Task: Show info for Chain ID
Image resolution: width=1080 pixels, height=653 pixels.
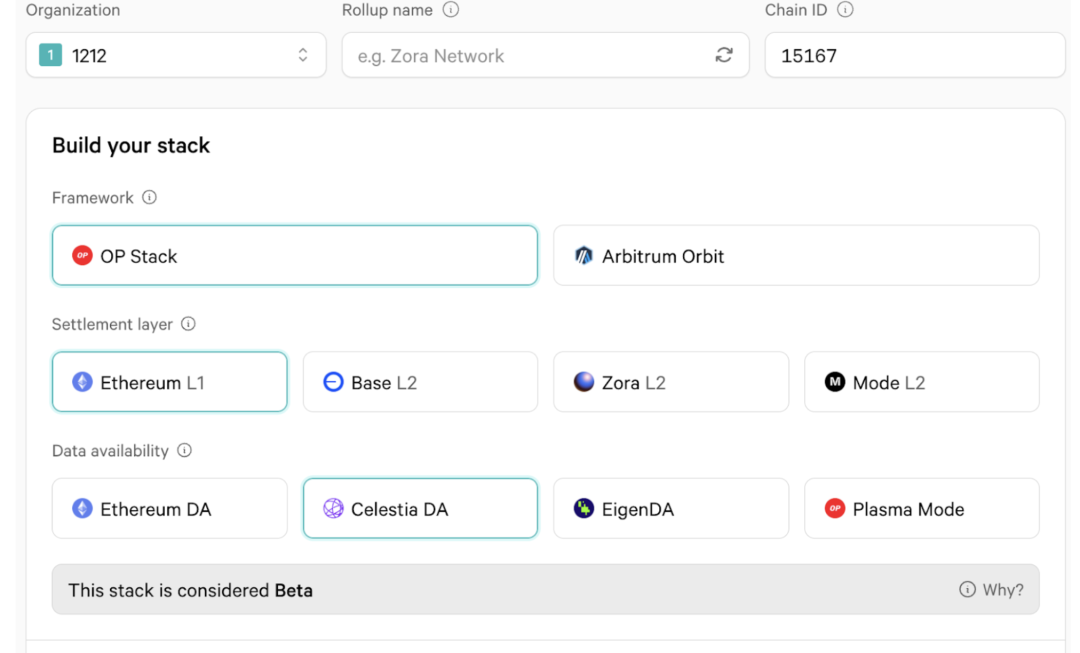Action: pos(845,10)
